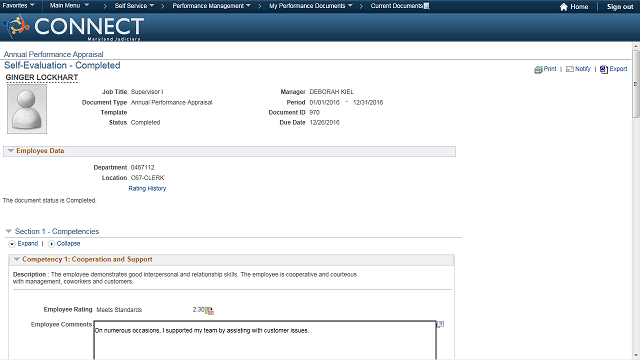Open the rating description icon beside 2.30

209,311
